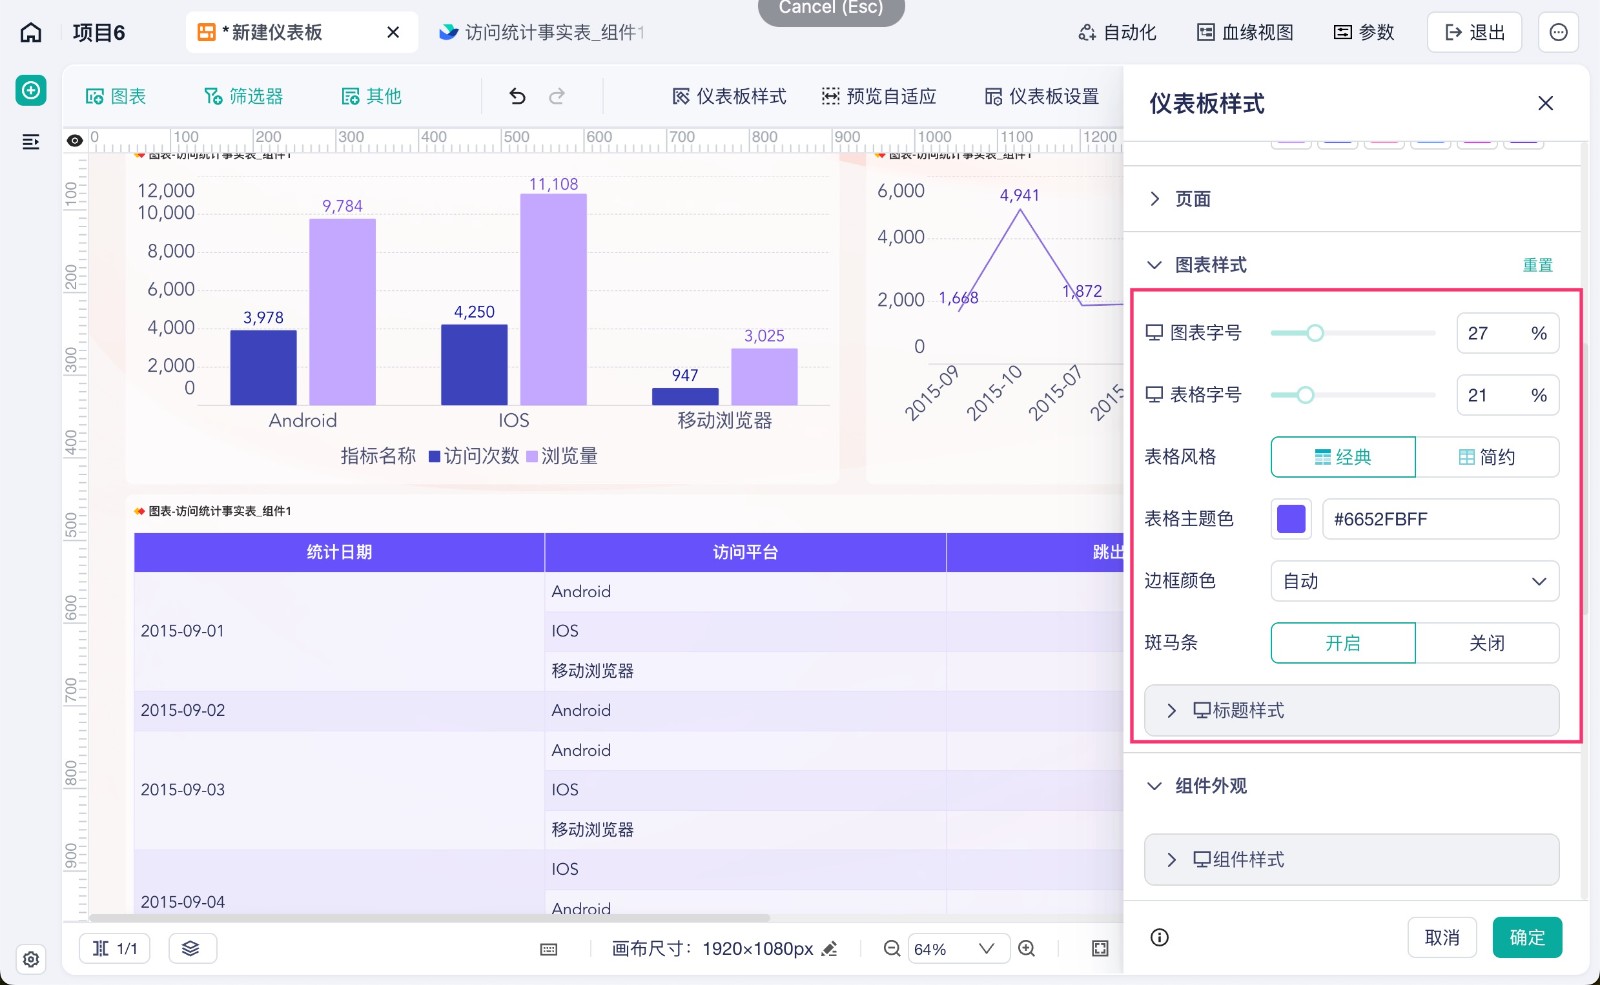Close the 新建仪表板 tab

[x=393, y=32]
